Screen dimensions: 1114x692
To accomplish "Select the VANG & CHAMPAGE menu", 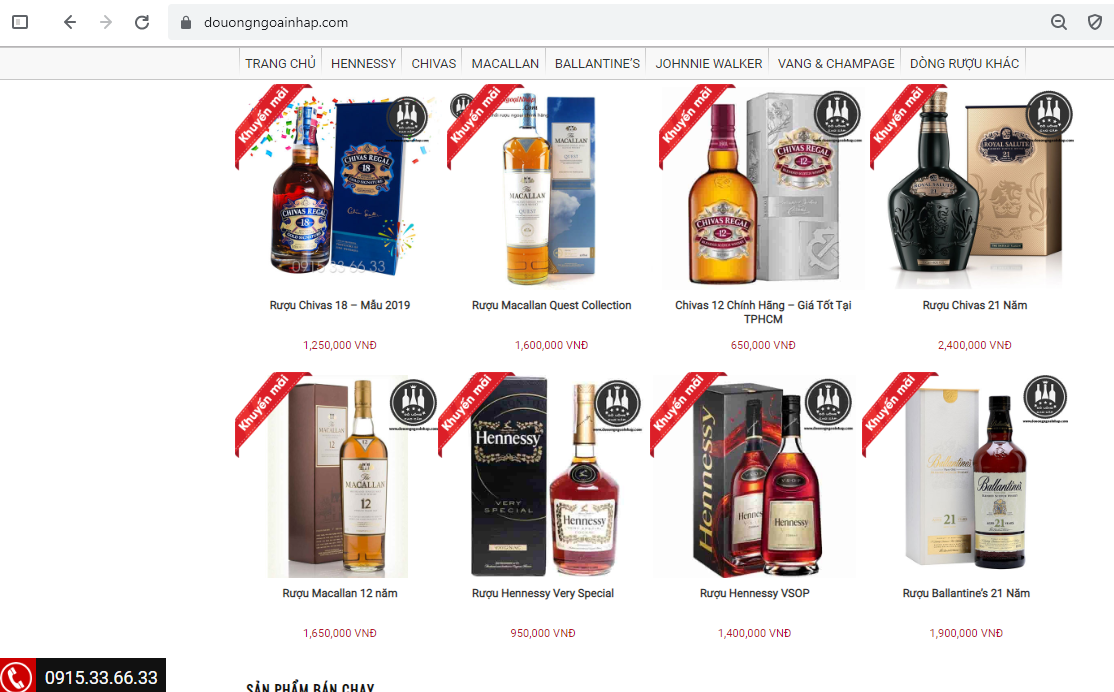I will coord(836,64).
